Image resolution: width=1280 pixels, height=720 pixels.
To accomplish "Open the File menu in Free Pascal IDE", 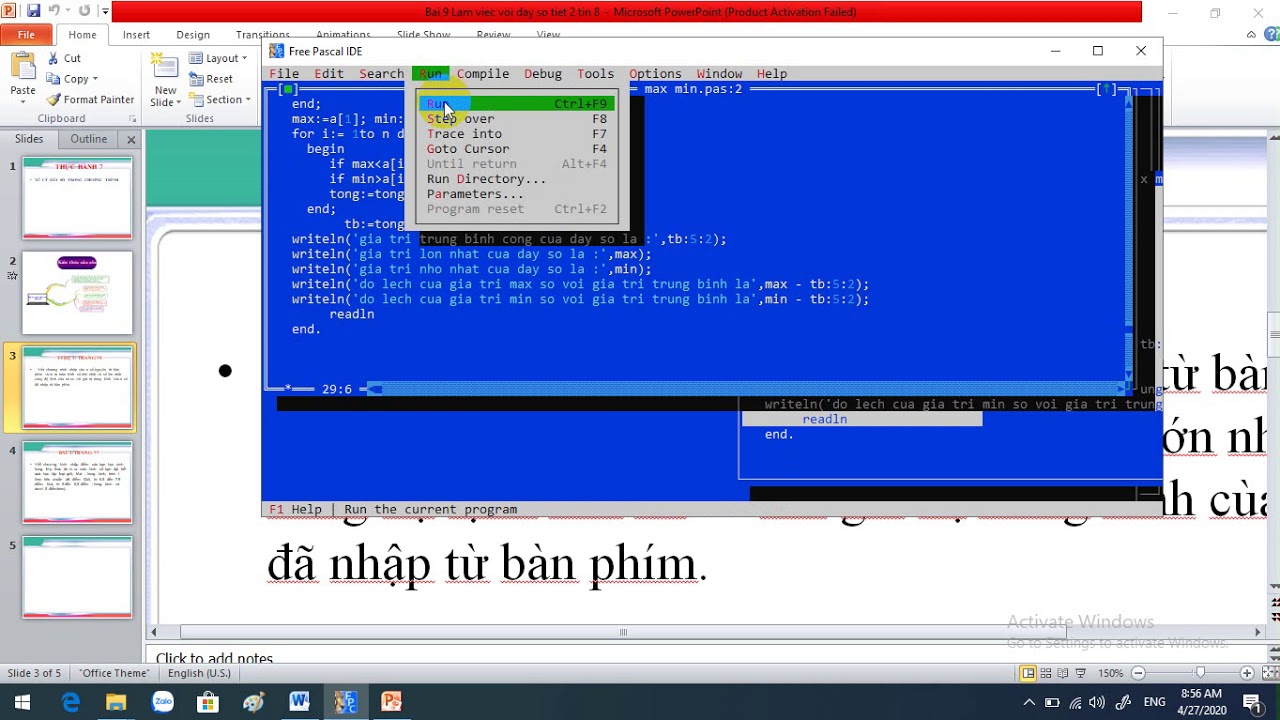I will [x=284, y=74].
